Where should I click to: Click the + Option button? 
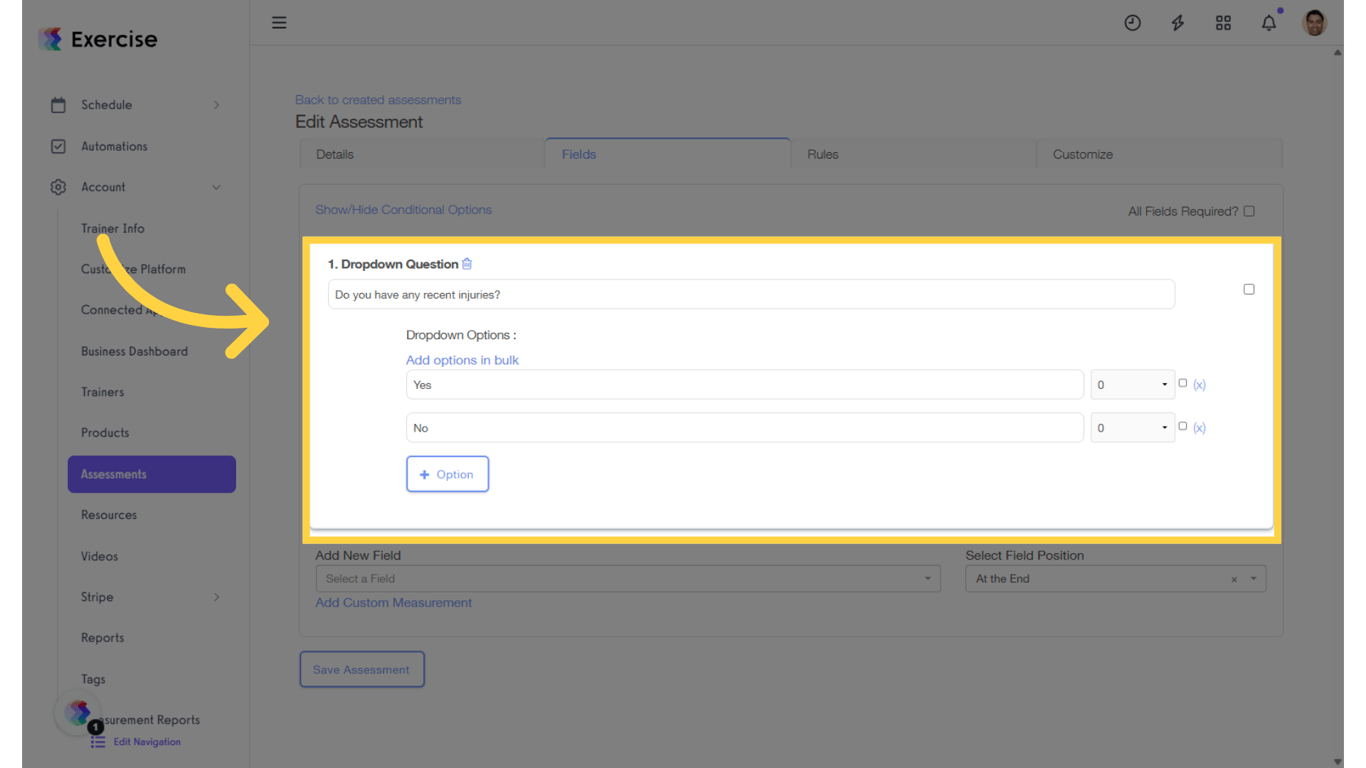coord(447,473)
